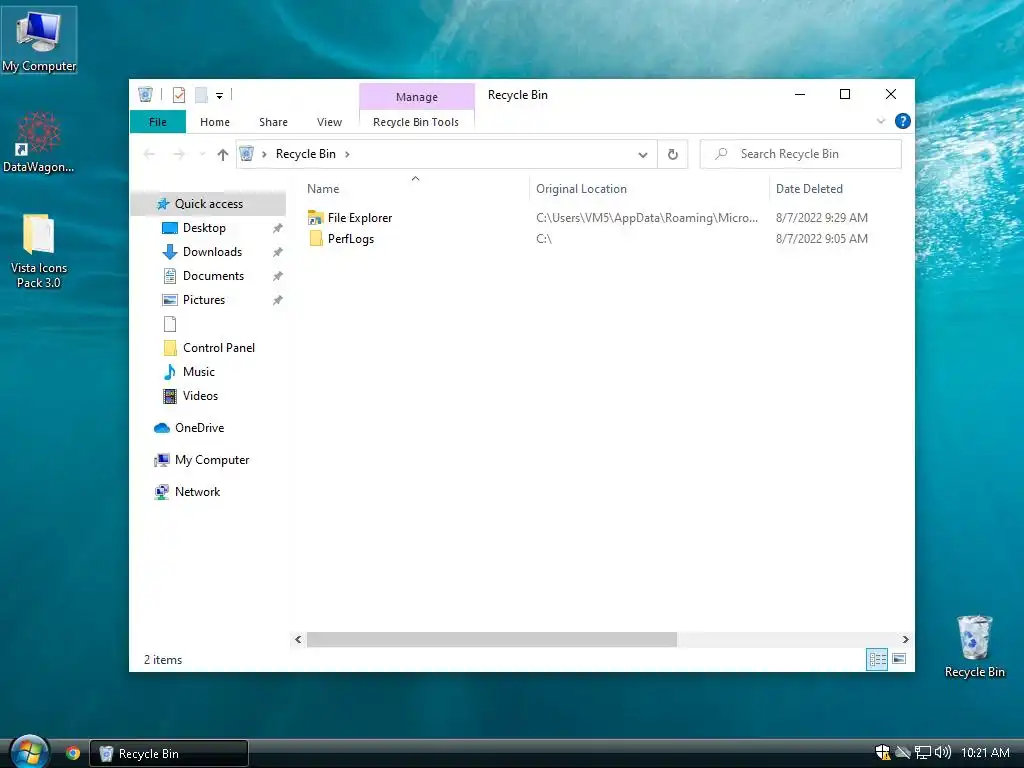Click the Recycle Bin icon in address bar
1024x768 pixels.
(x=247, y=154)
